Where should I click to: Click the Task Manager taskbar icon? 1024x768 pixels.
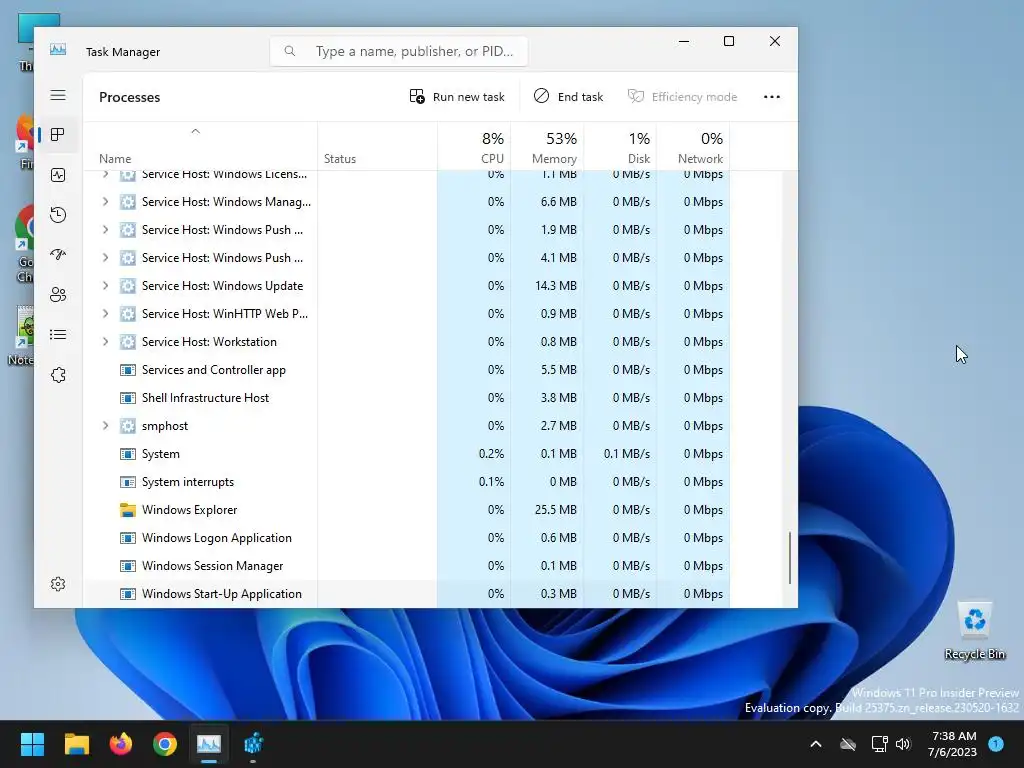(x=209, y=744)
